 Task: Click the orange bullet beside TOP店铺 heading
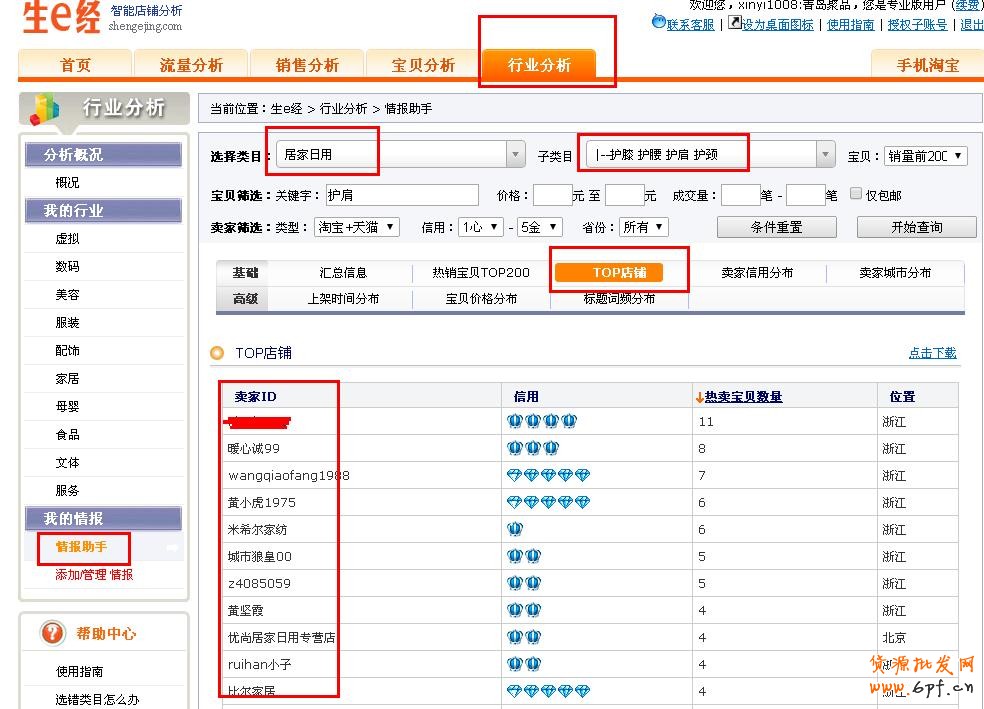[217, 353]
